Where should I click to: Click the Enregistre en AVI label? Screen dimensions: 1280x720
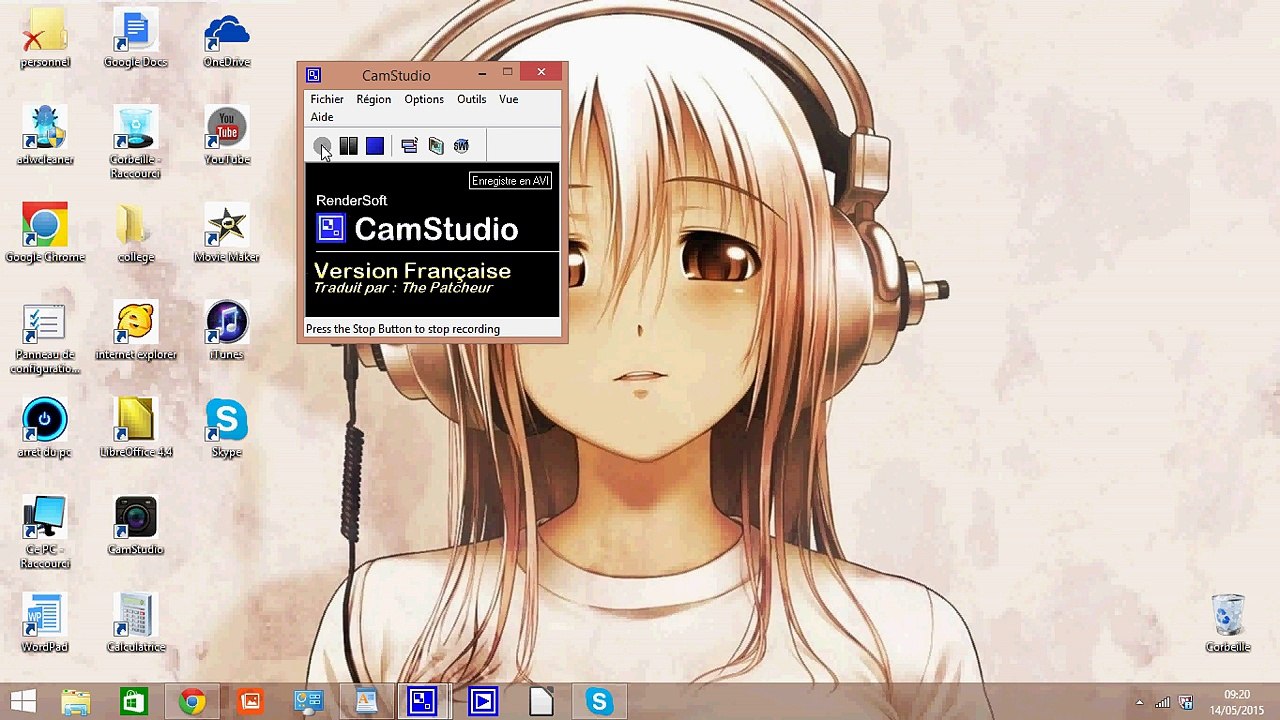tap(511, 181)
